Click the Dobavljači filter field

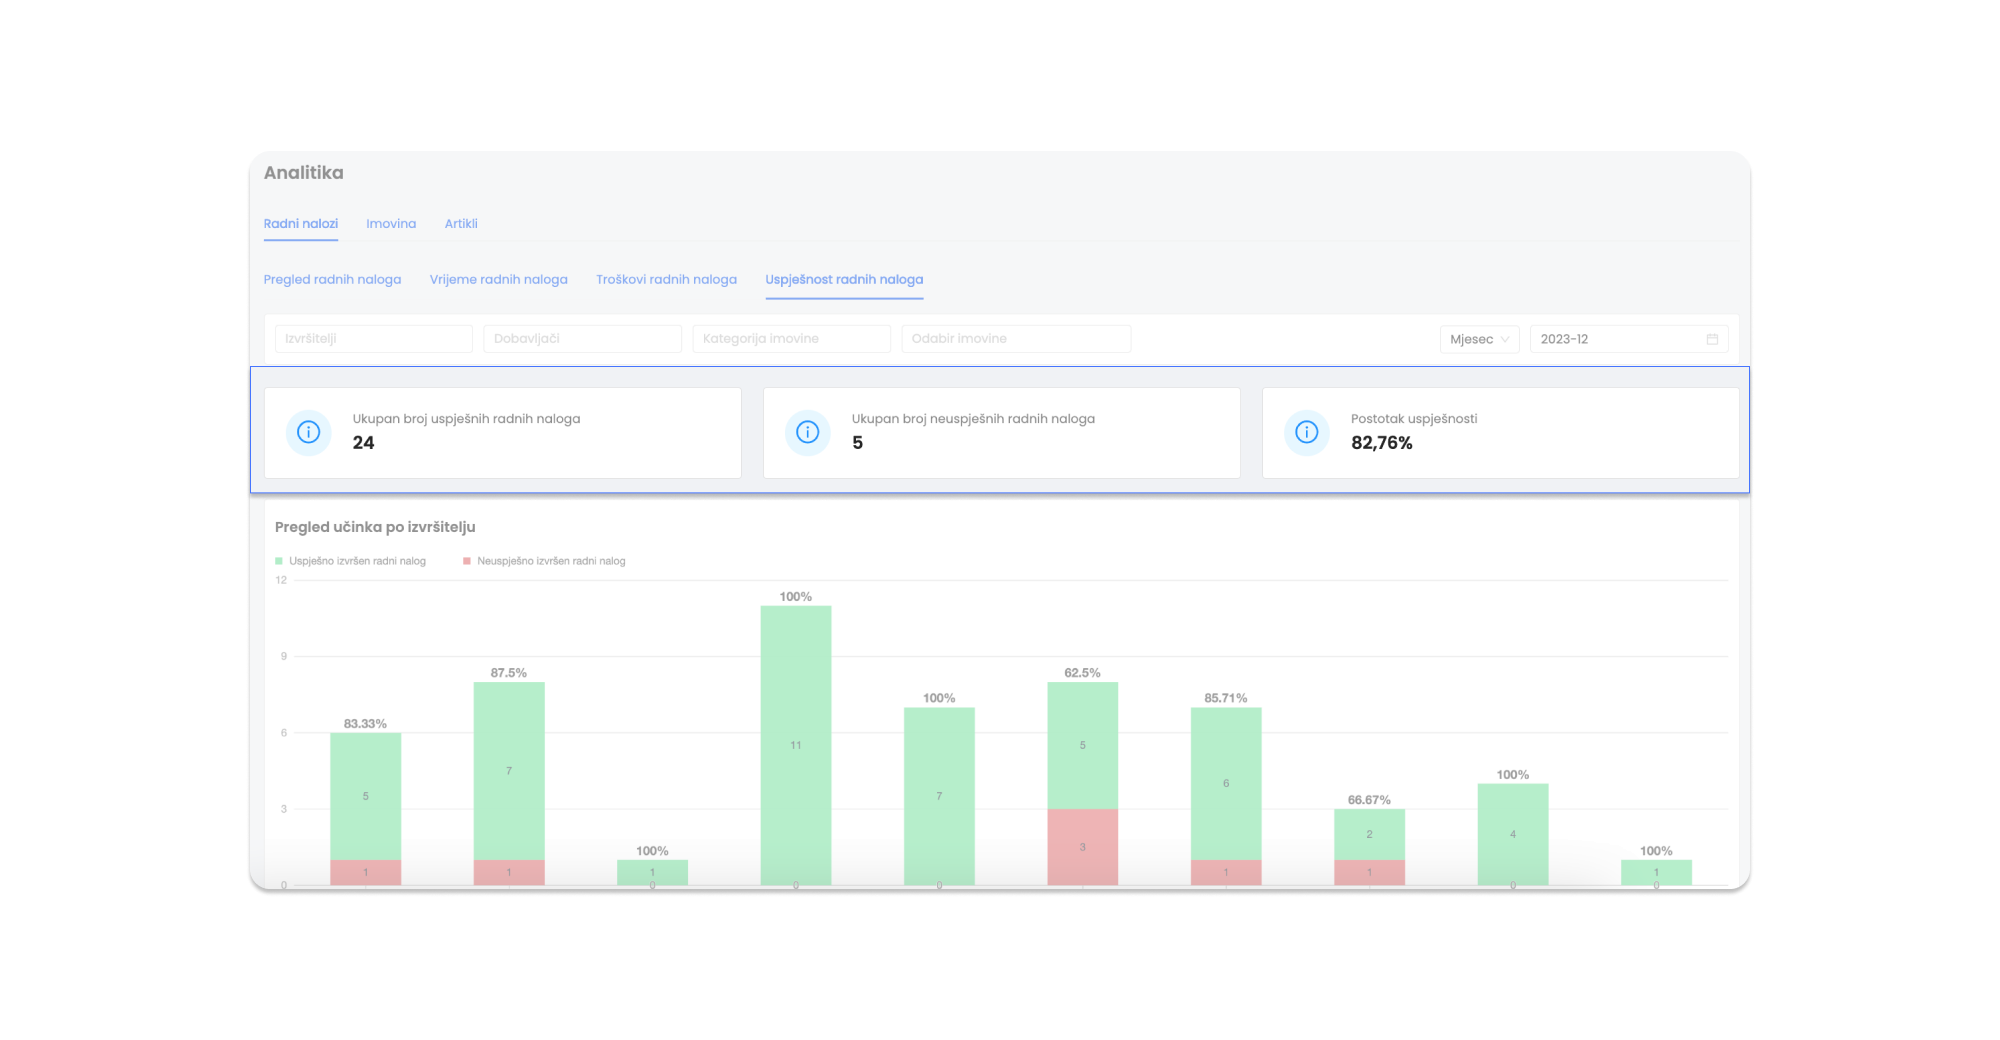(582, 338)
